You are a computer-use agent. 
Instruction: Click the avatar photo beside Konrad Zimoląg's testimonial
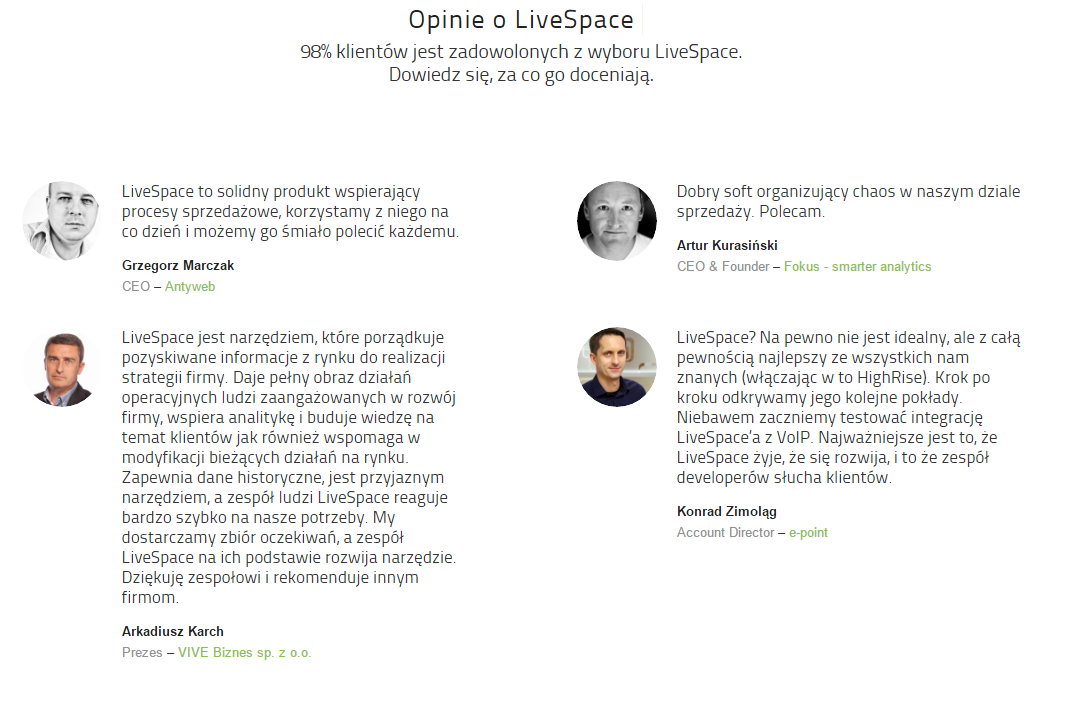[x=617, y=367]
